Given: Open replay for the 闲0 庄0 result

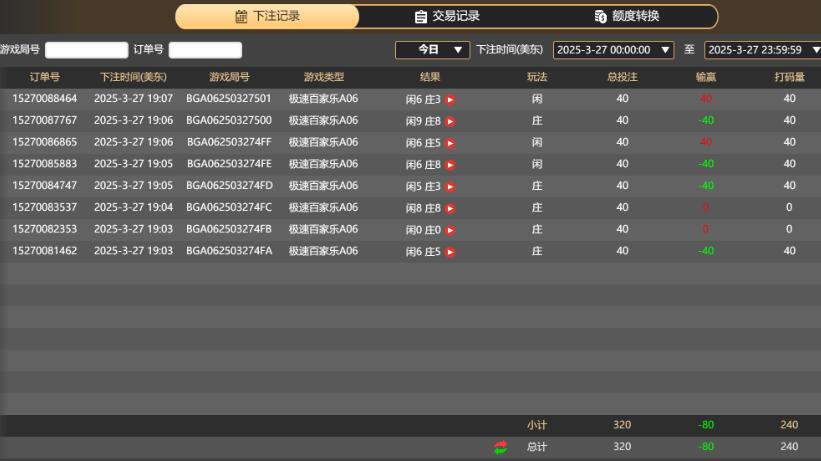Looking at the screenshot, I should tap(450, 230).
